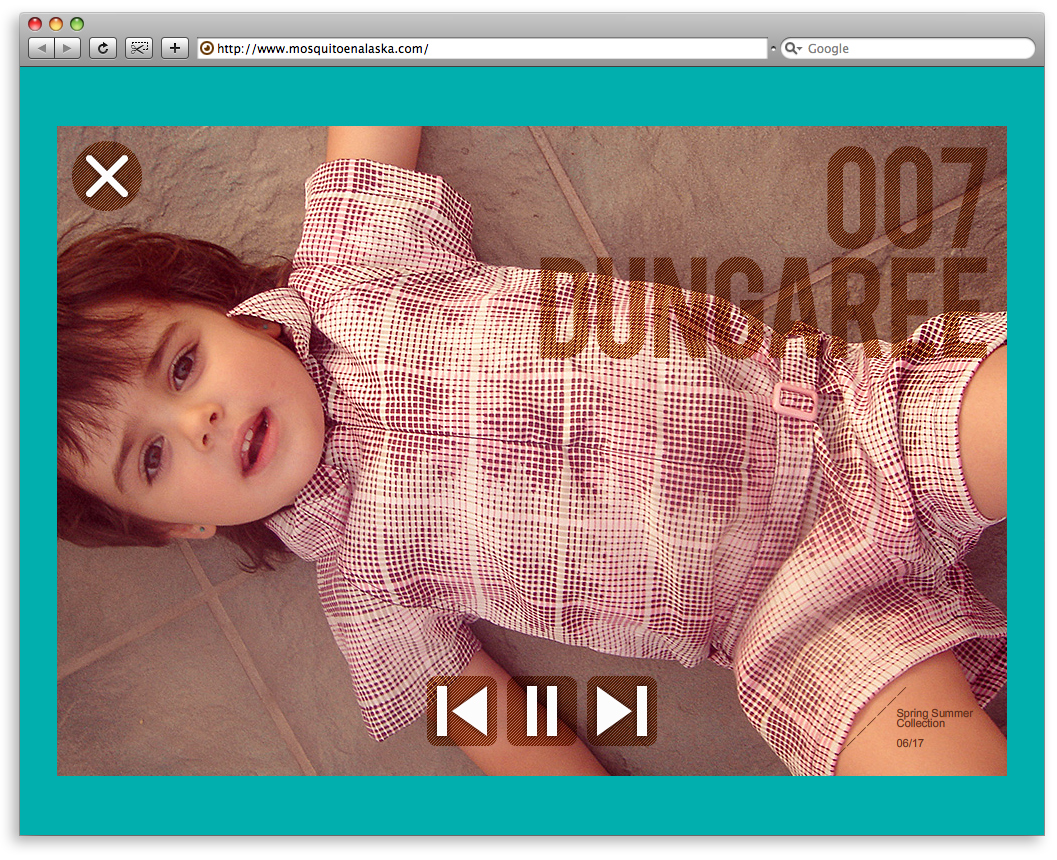1057x860 pixels.
Task: Click the site favicon in address bar
Action: click(207, 48)
